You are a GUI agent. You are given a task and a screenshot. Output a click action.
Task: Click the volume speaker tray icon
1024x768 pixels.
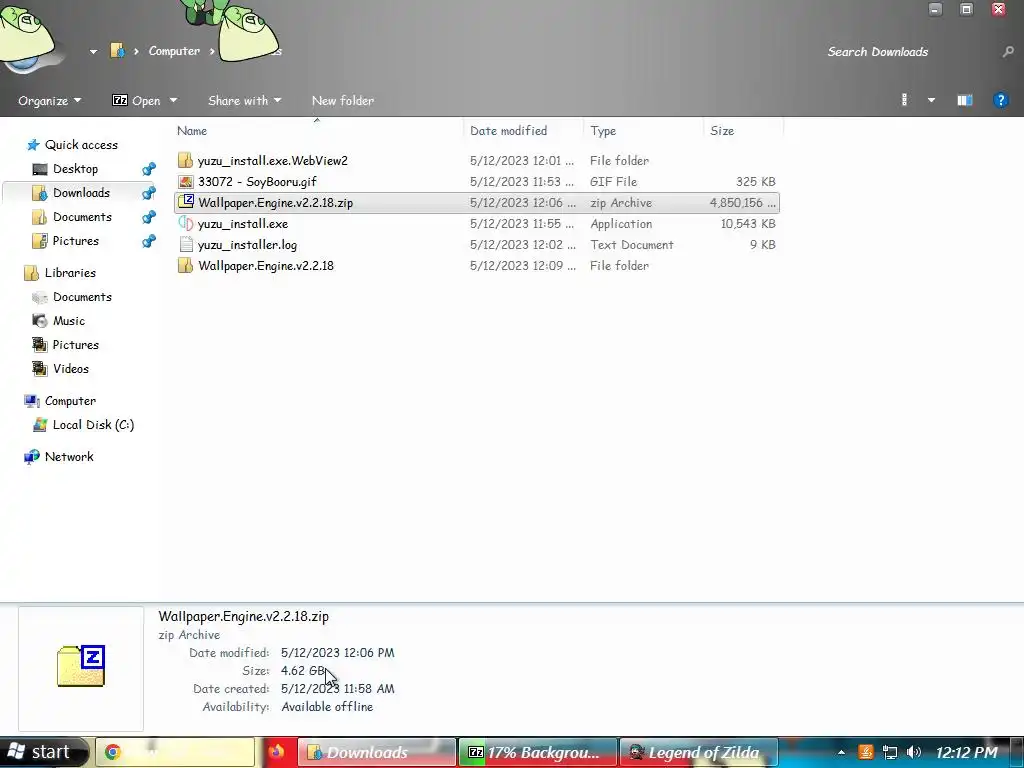pyautogui.click(x=914, y=752)
